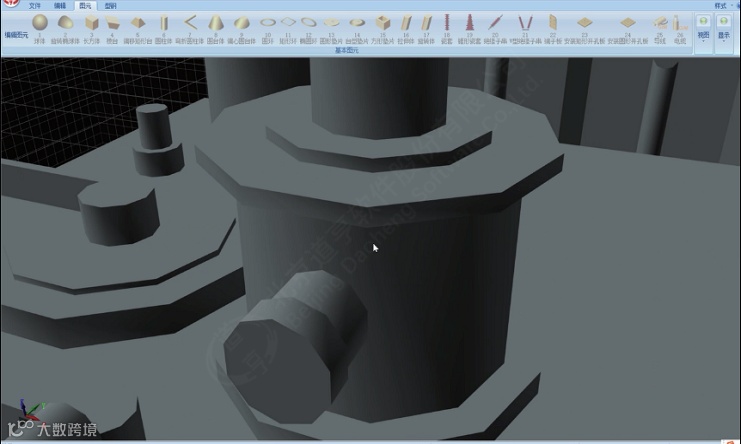This screenshot has width=741, height=444.
Task: Pick the terminal board primitive number 22
Action: click(x=552, y=28)
